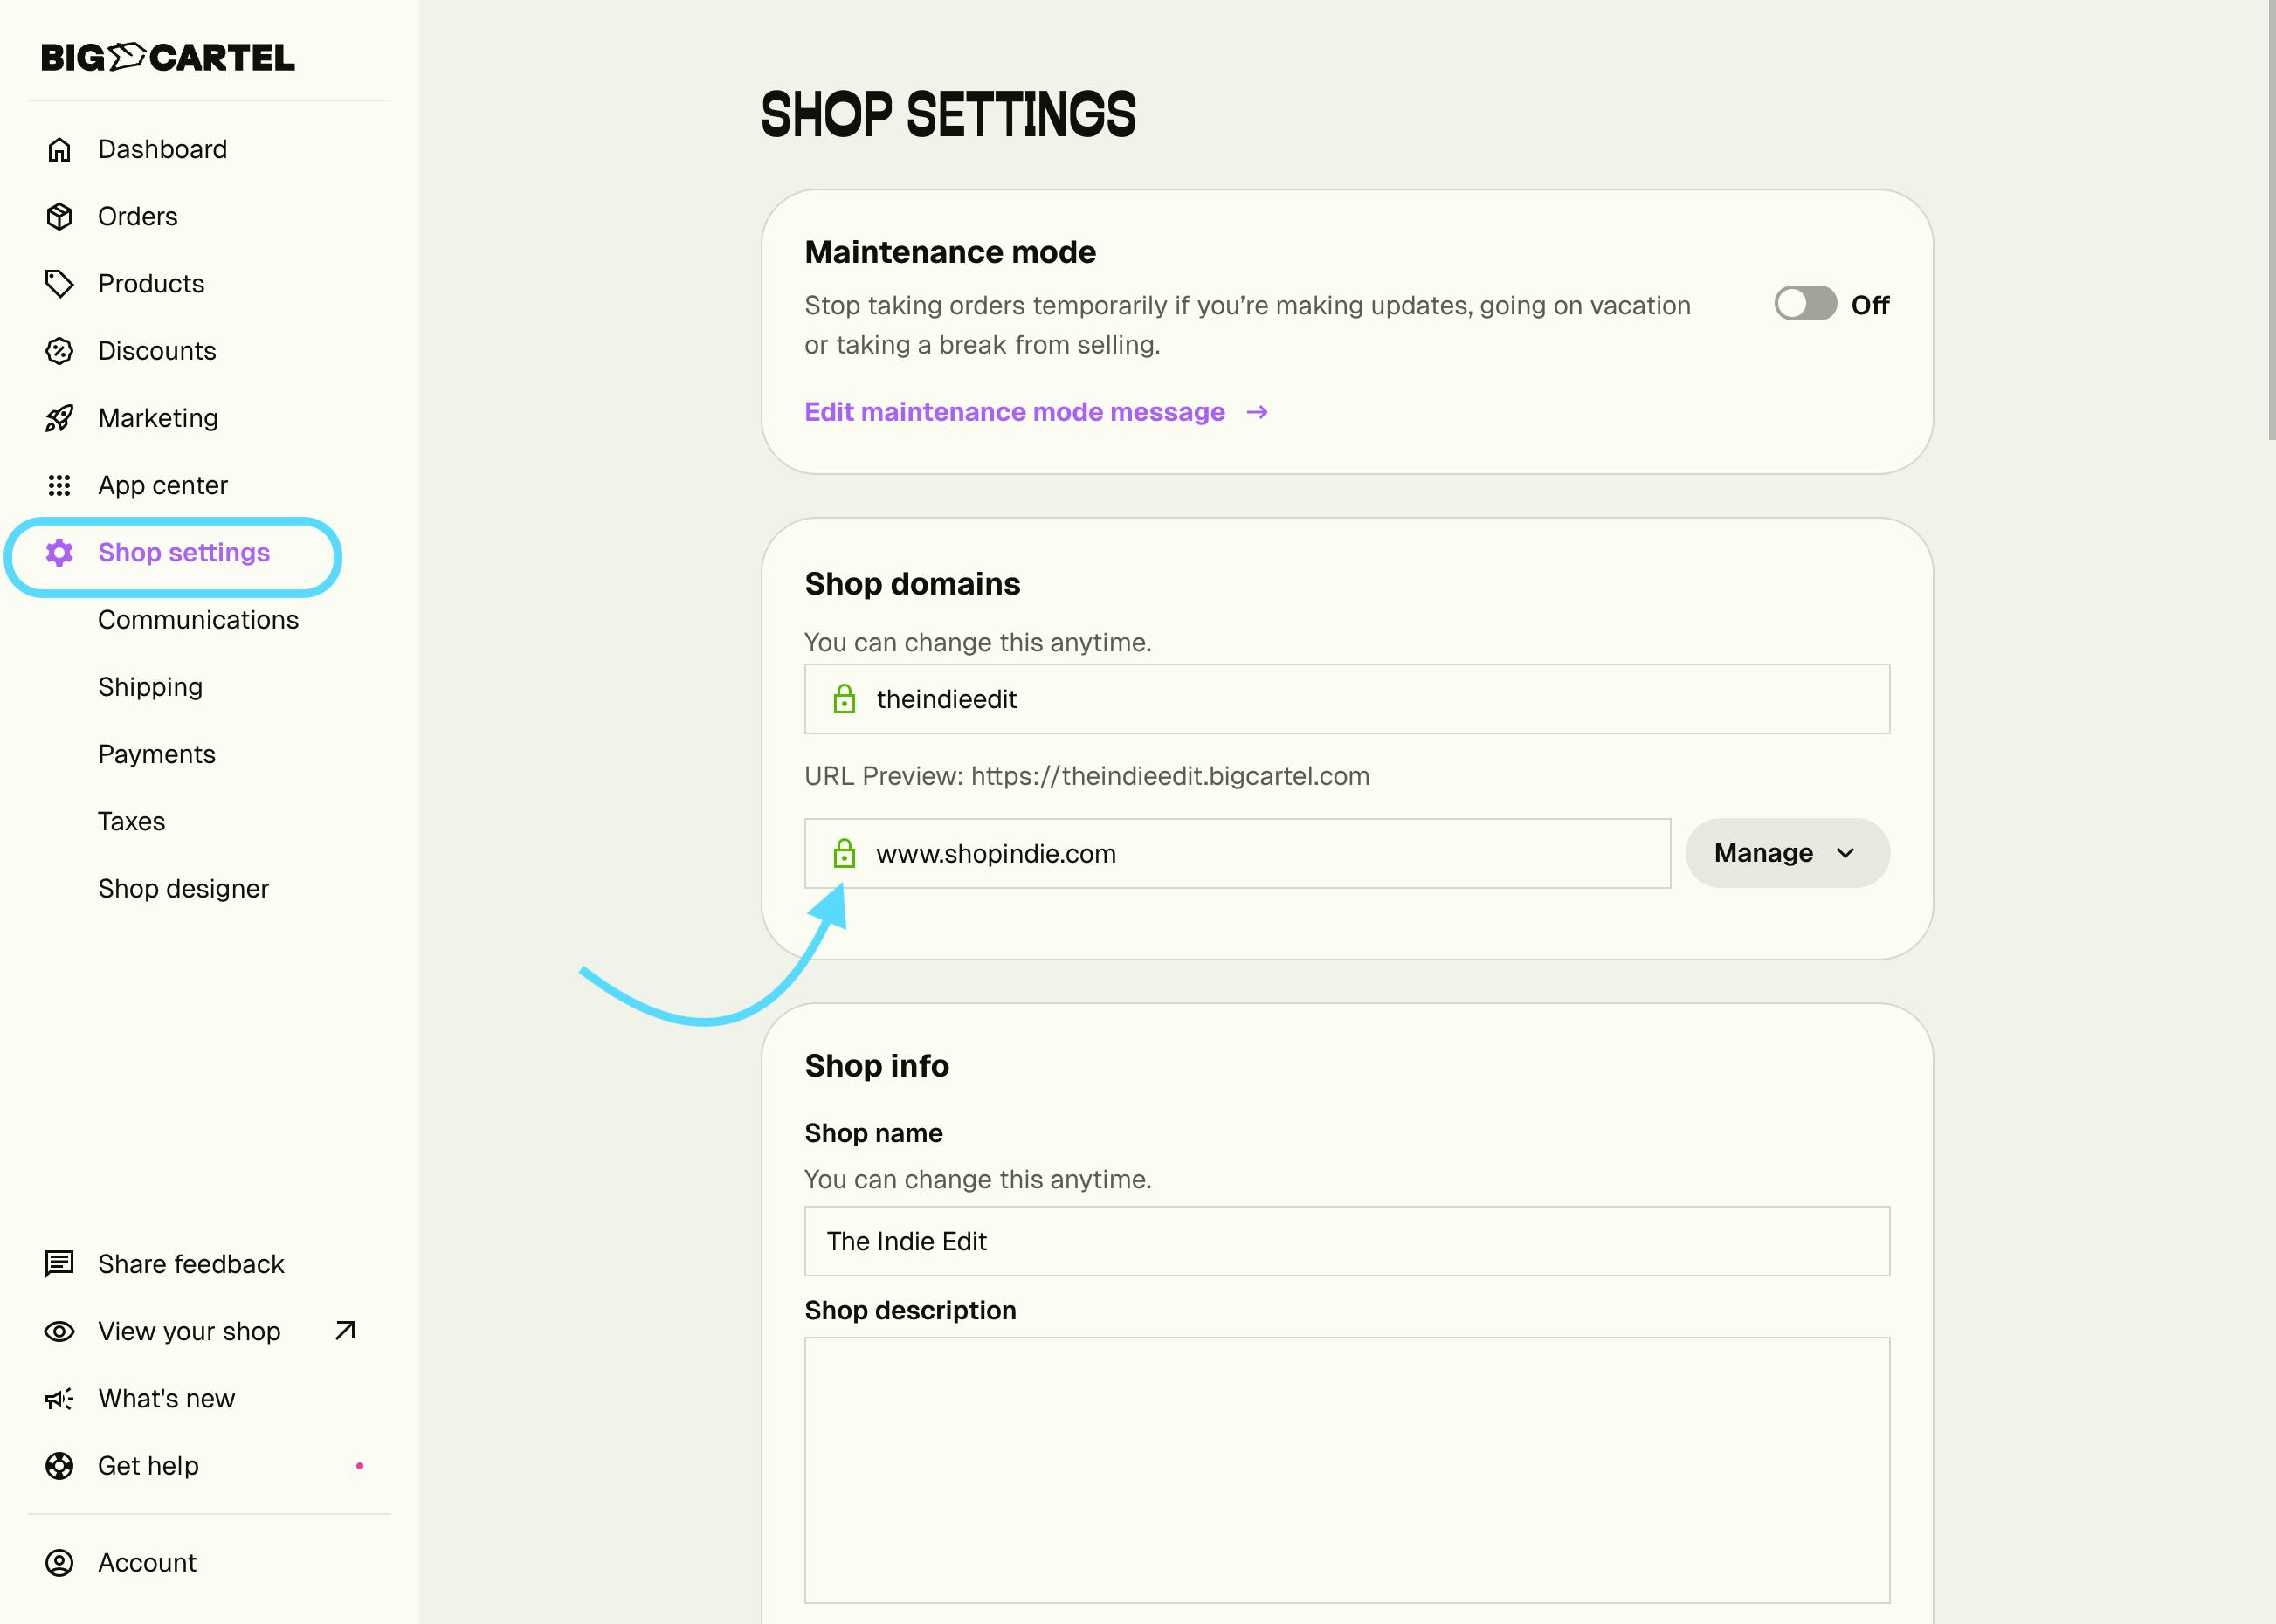The image size is (2276, 1624).
Task: Click the Account profile icon
Action: click(60, 1563)
